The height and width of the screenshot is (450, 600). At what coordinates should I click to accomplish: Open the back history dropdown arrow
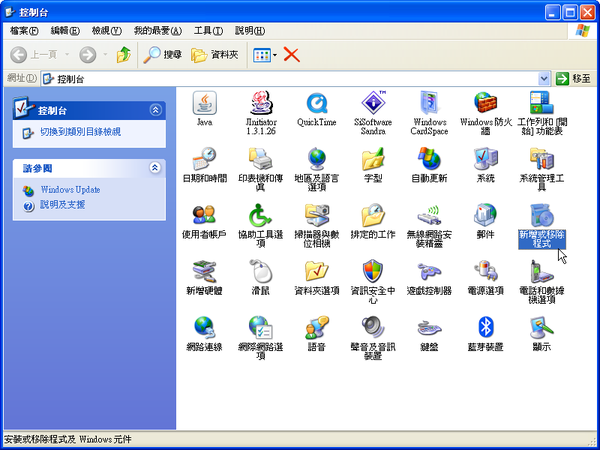pos(67,55)
